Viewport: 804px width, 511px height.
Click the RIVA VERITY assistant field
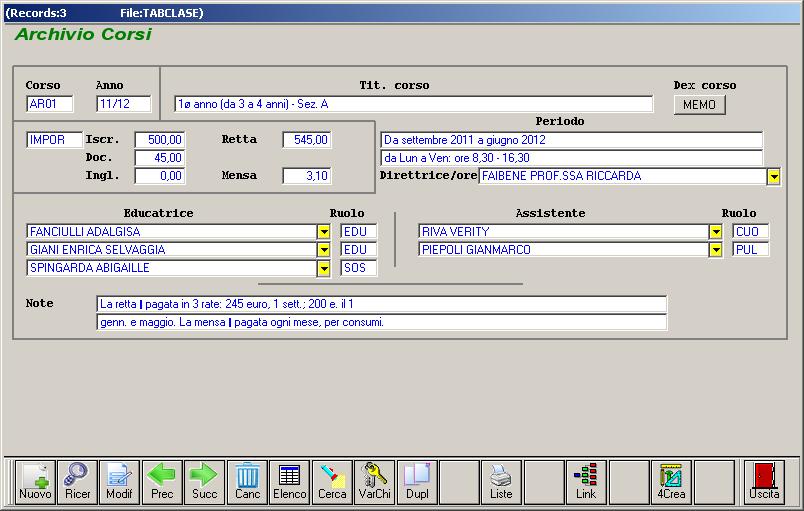coord(564,232)
